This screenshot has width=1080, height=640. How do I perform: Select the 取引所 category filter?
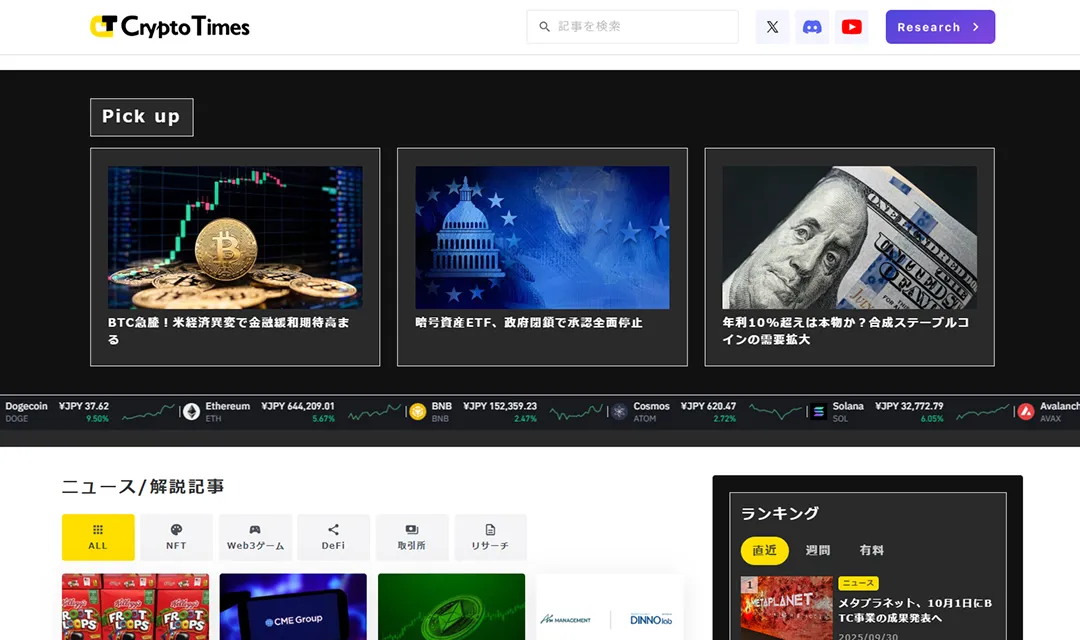click(x=412, y=537)
